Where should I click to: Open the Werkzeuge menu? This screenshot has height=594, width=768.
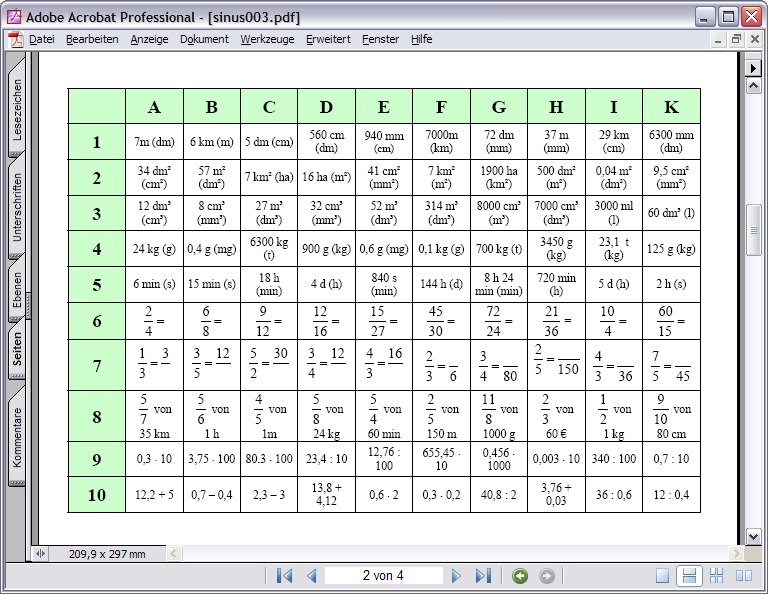pyautogui.click(x=267, y=39)
